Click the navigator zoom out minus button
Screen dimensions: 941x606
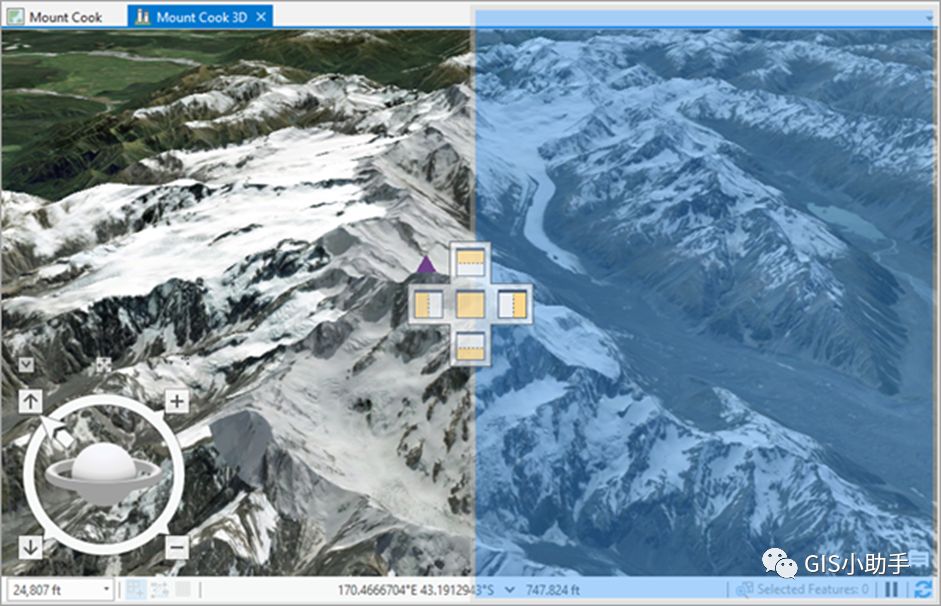coord(177,547)
